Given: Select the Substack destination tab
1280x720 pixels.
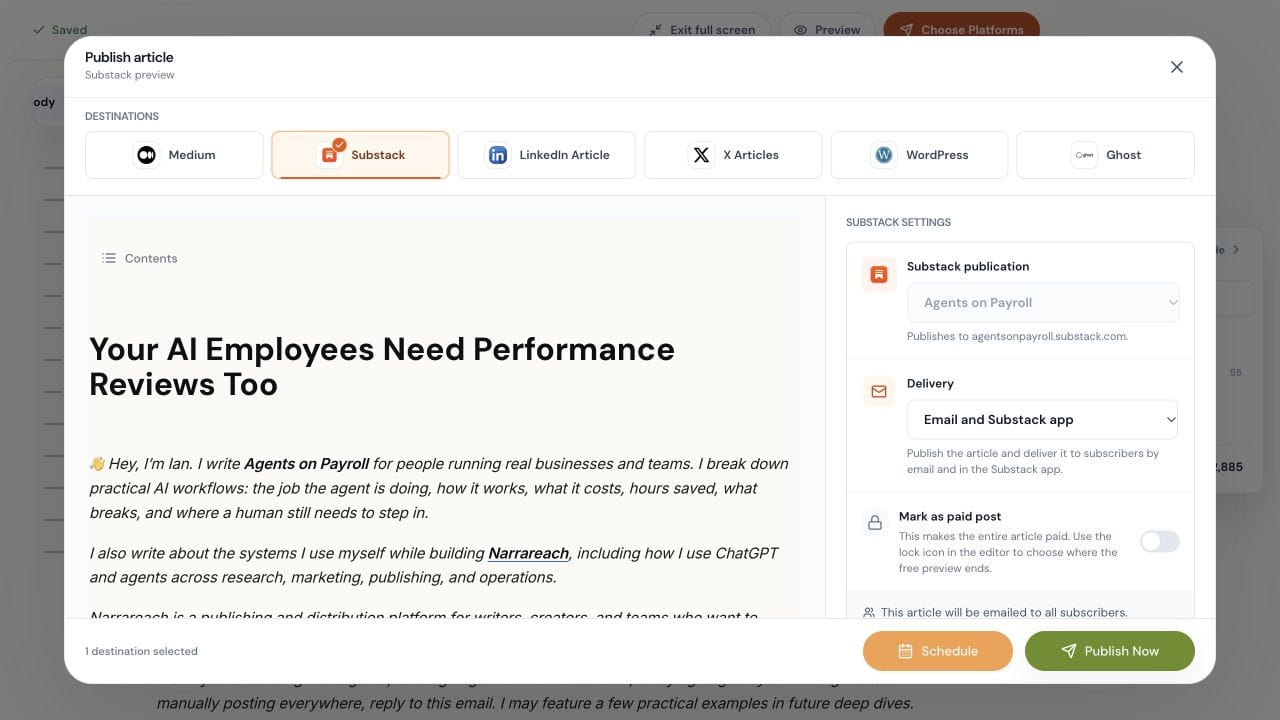Looking at the screenshot, I should [x=360, y=155].
